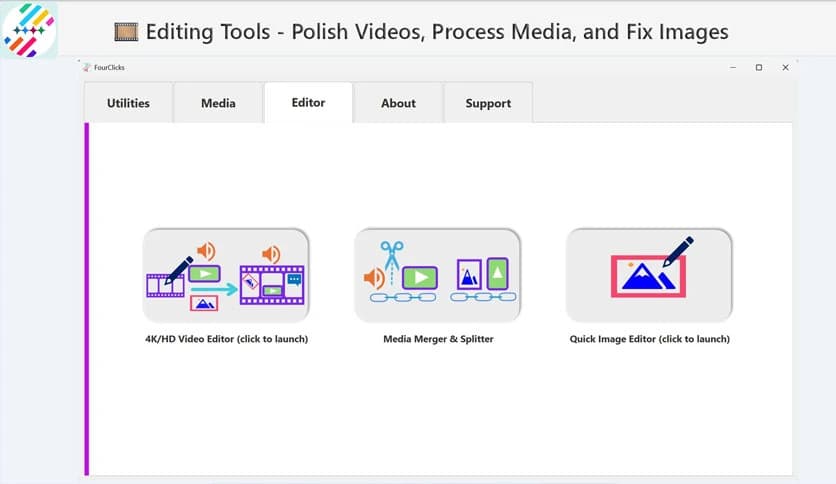Click the FourClicks colorful logo at top-left
The width and height of the screenshot is (836, 484).
(x=29, y=30)
